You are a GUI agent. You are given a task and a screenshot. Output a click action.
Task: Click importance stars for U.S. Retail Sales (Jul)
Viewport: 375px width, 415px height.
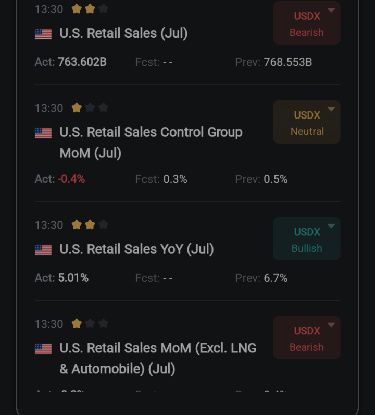click(90, 9)
